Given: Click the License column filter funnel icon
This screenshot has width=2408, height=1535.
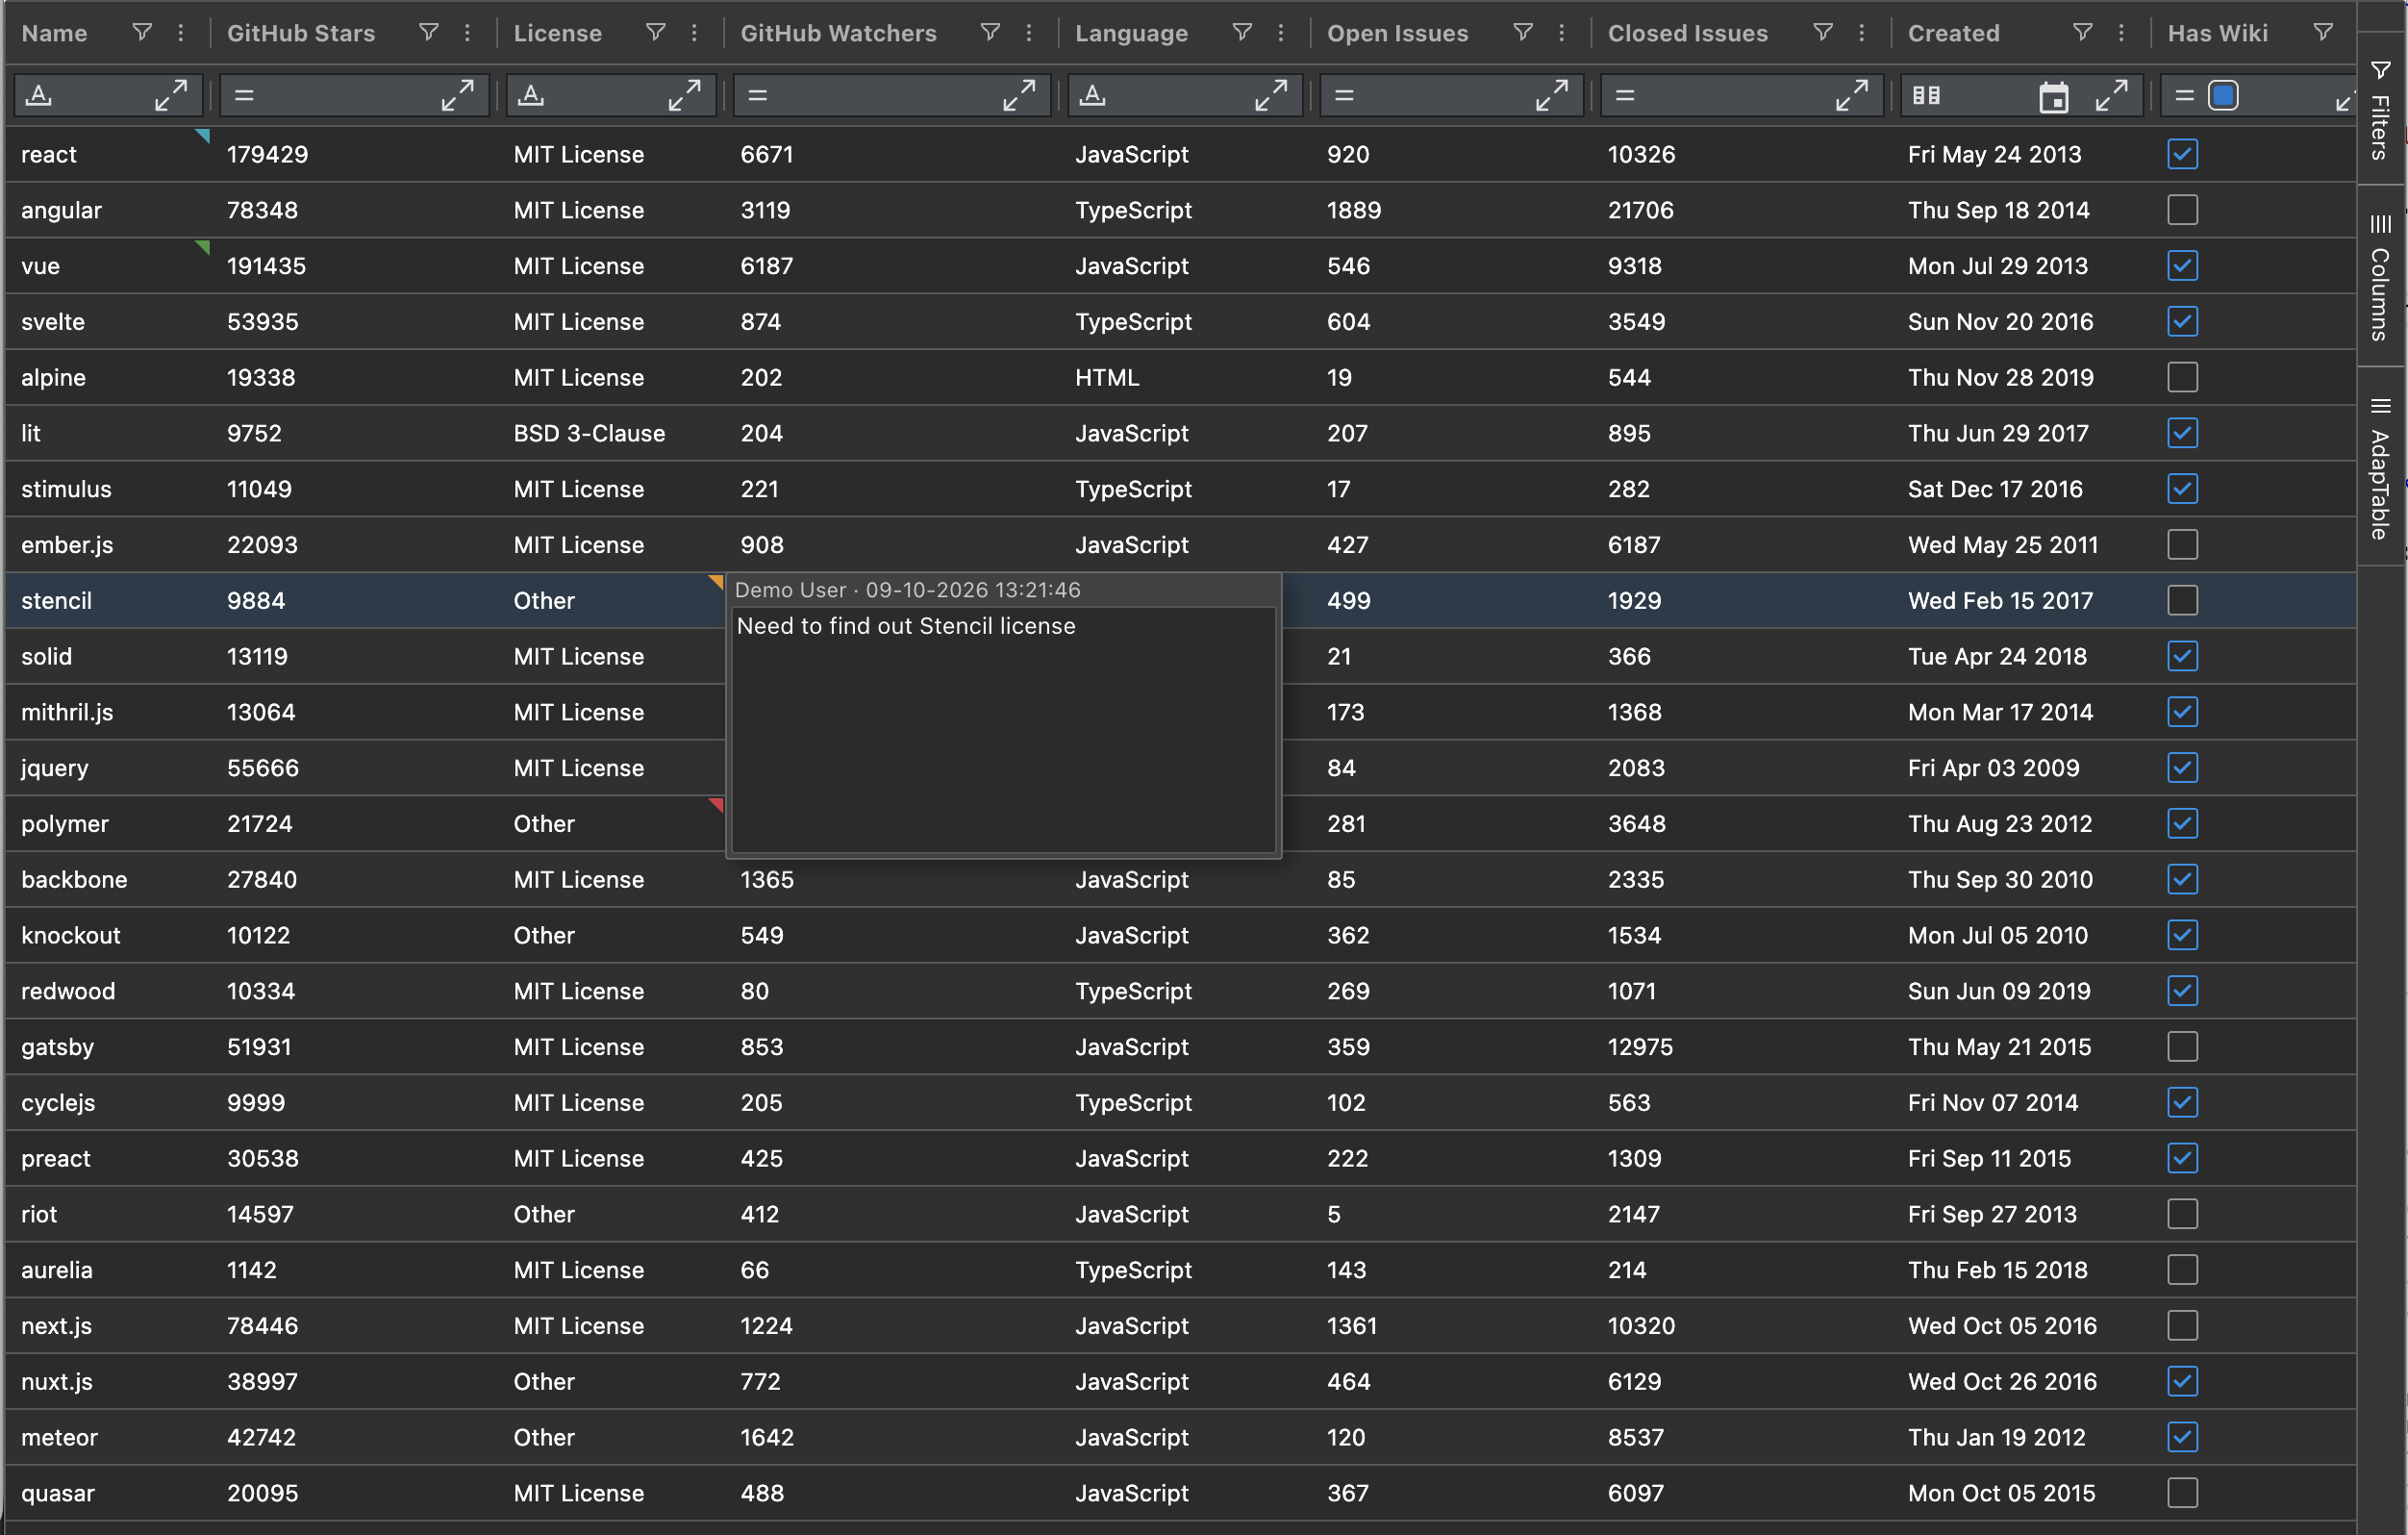Looking at the screenshot, I should [655, 33].
